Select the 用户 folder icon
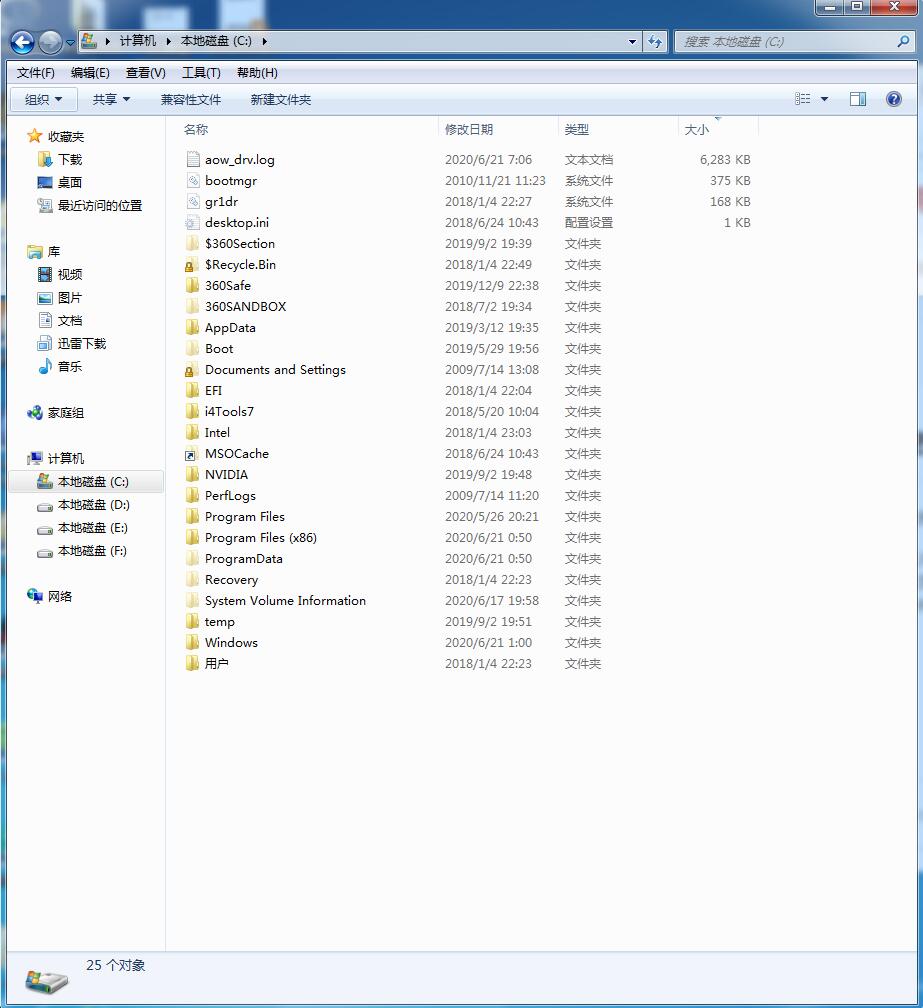Viewport: 923px width, 1008px height. [x=192, y=663]
